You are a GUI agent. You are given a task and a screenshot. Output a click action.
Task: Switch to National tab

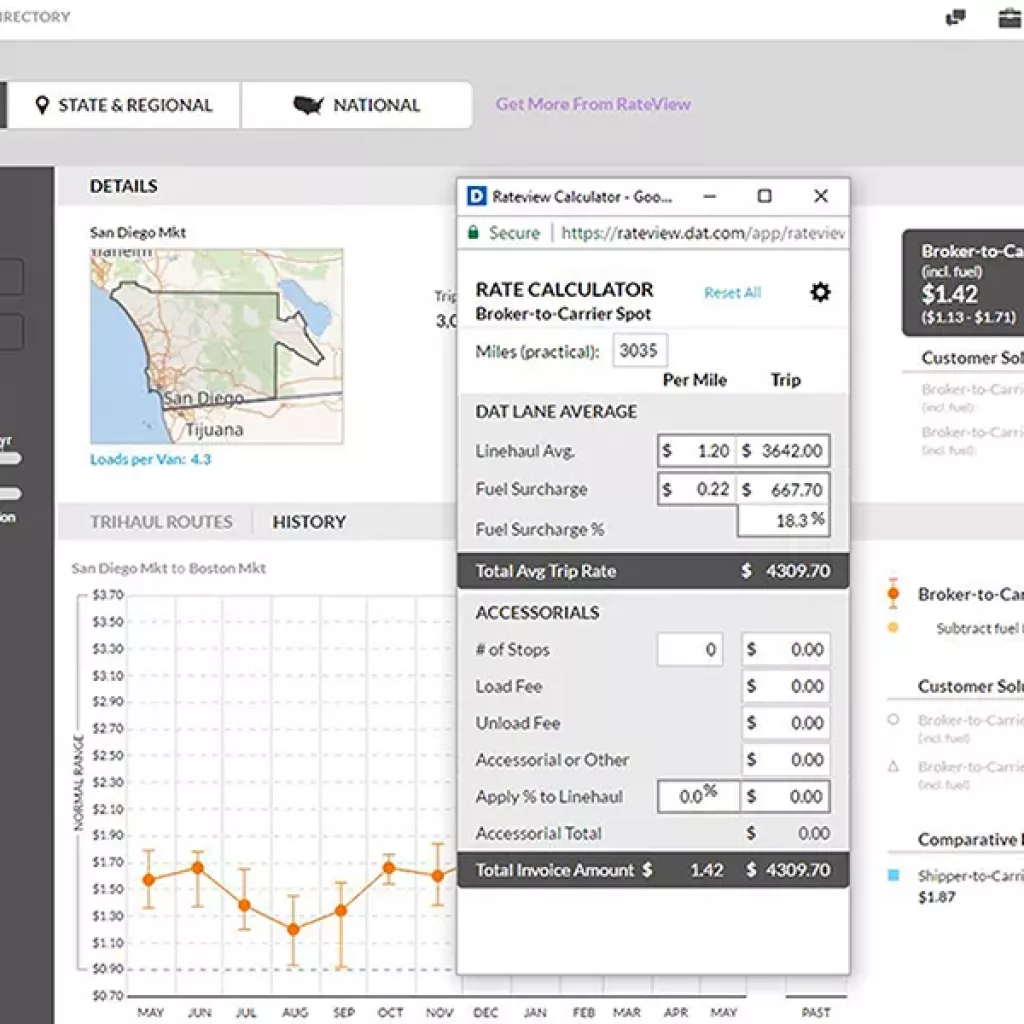[x=357, y=105]
